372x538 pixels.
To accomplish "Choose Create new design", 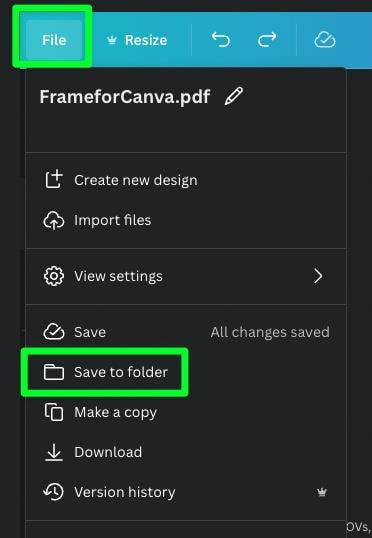I will pos(186,180).
